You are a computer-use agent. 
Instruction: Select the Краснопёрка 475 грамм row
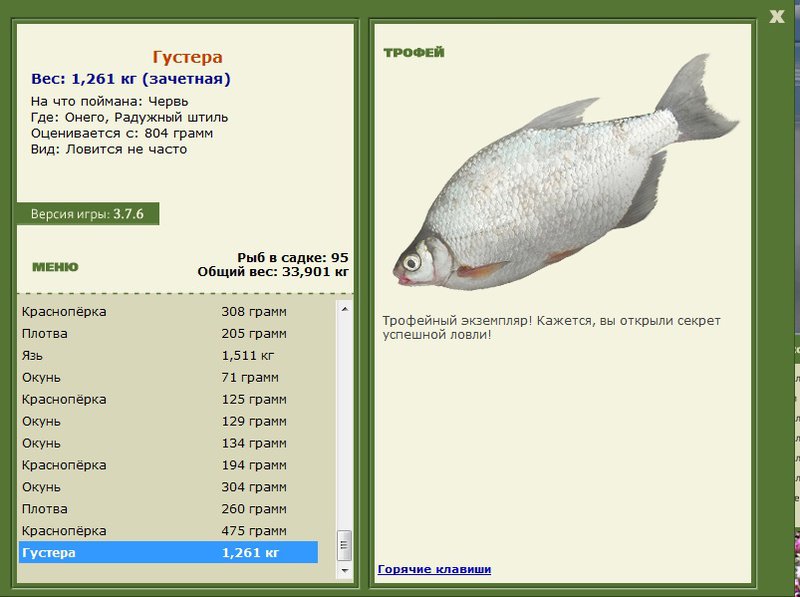click(x=168, y=531)
